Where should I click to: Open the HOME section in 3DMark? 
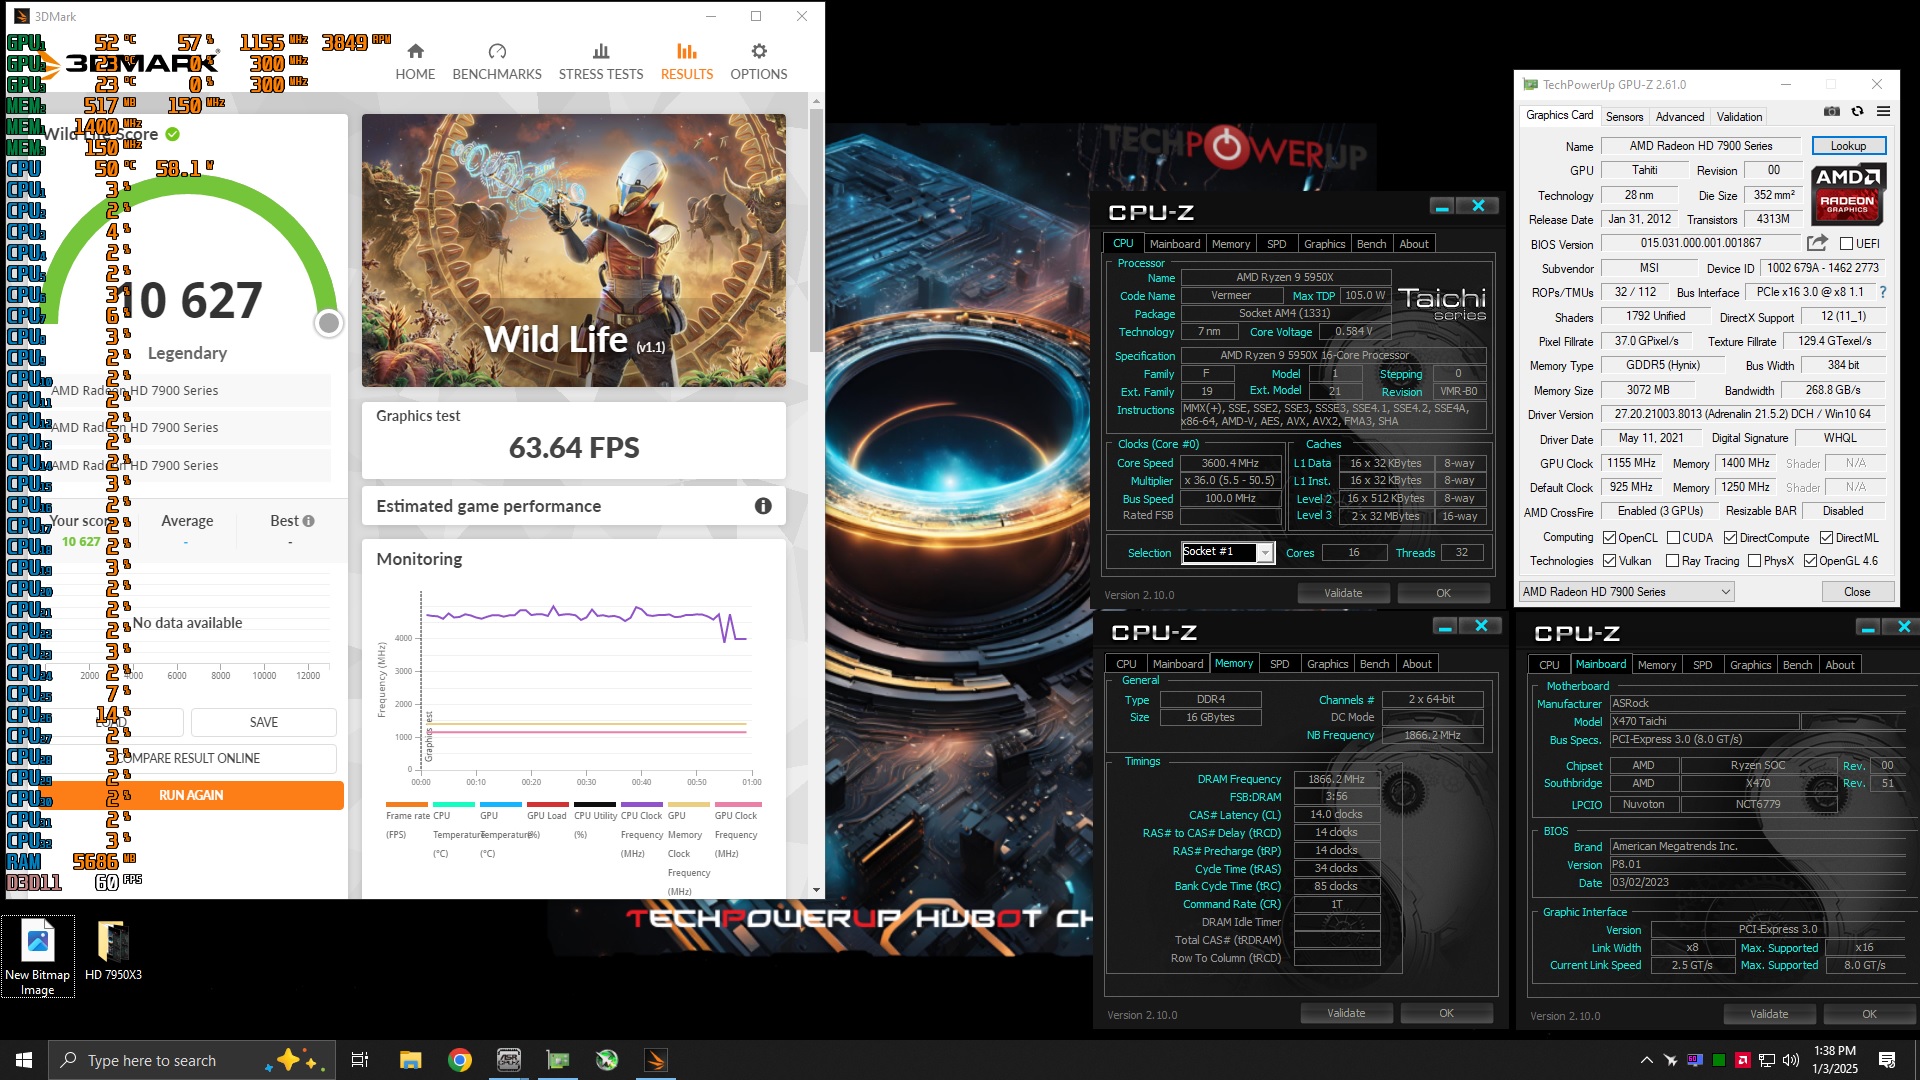(x=415, y=61)
